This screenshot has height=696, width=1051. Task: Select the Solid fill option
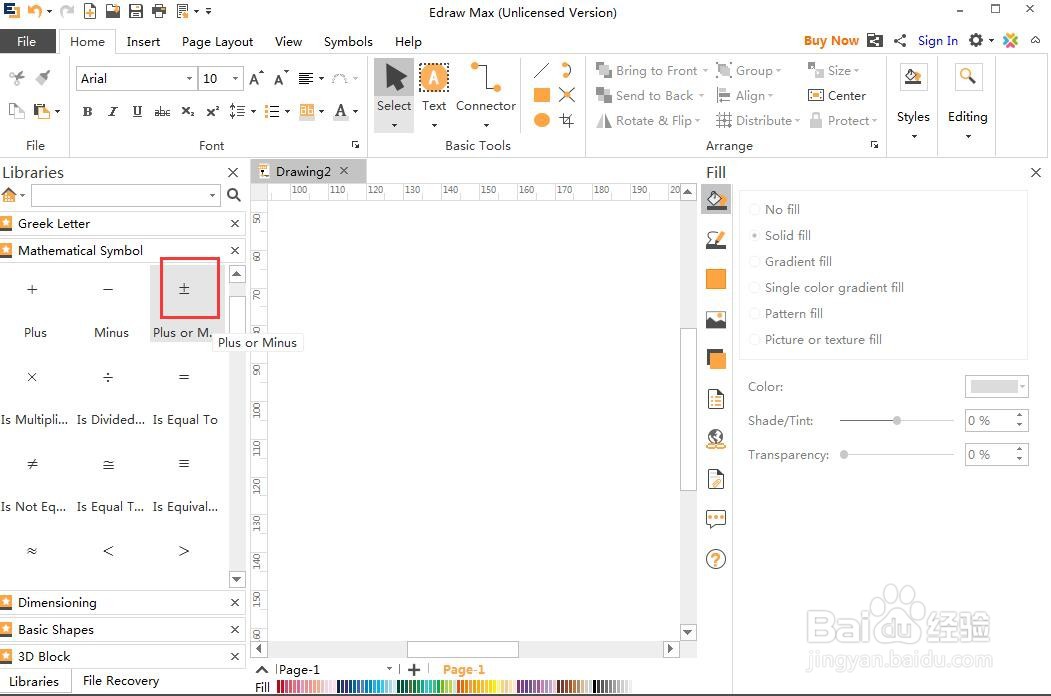click(x=781, y=235)
